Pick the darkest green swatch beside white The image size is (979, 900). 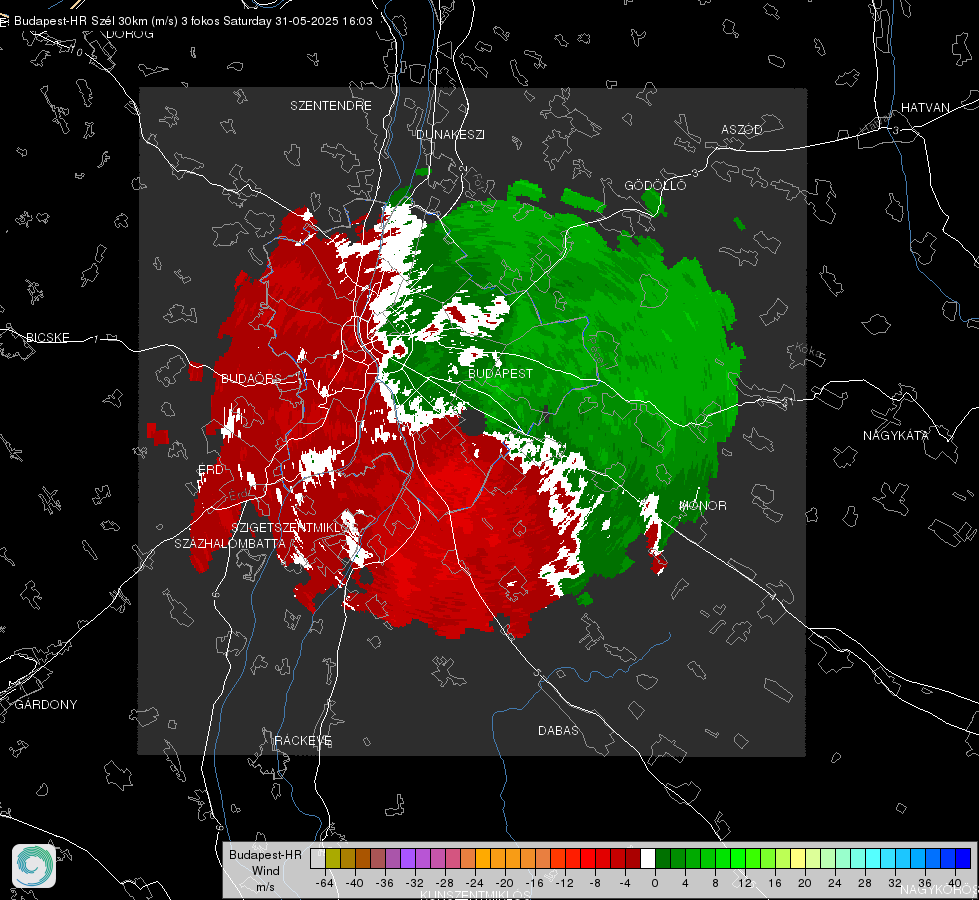pyautogui.click(x=663, y=858)
